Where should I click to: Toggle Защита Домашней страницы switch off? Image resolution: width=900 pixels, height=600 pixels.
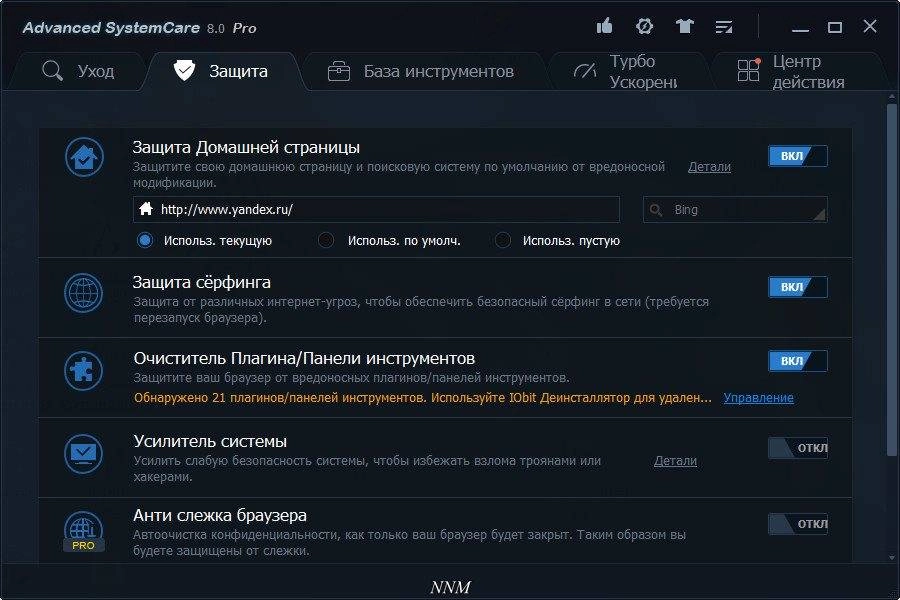pyautogui.click(x=798, y=156)
